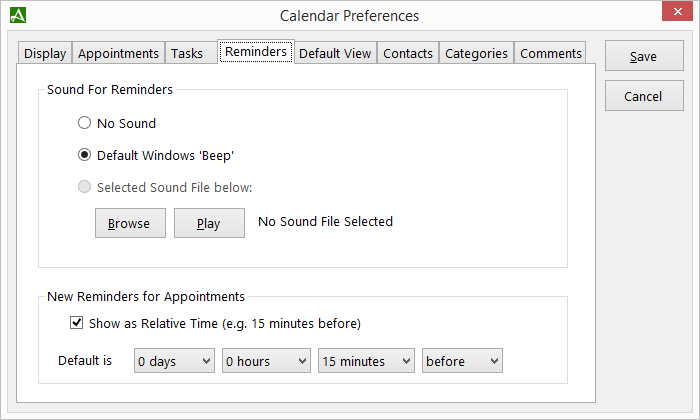Open the Contacts tab
700x420 pixels.
408,53
